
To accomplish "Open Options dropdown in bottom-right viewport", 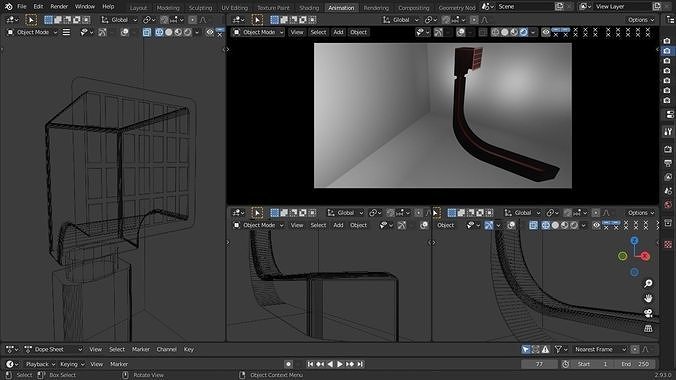I will (x=641, y=213).
